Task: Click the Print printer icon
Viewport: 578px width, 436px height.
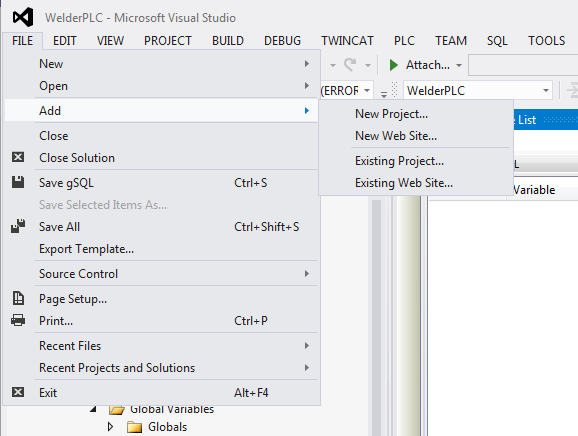Action: coord(18,320)
